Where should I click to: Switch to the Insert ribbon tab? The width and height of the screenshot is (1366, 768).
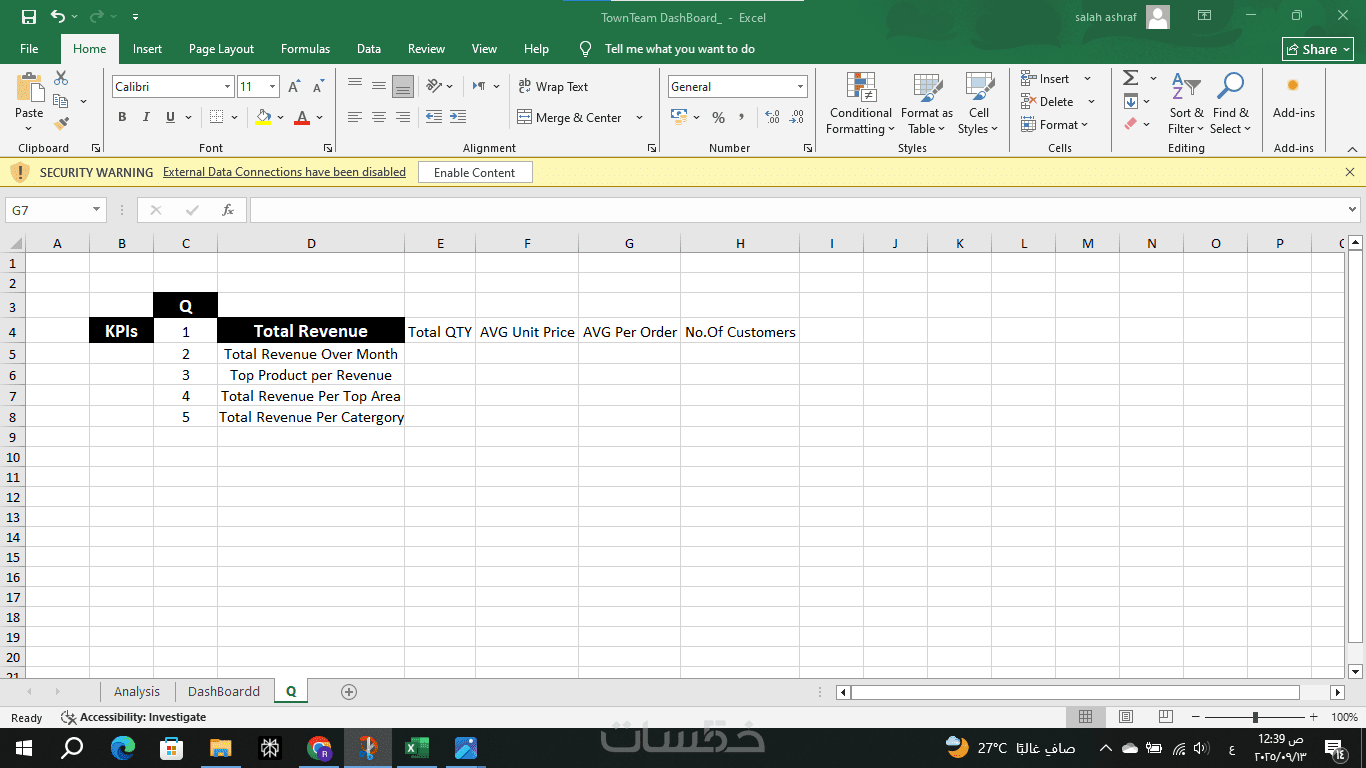pos(147,48)
